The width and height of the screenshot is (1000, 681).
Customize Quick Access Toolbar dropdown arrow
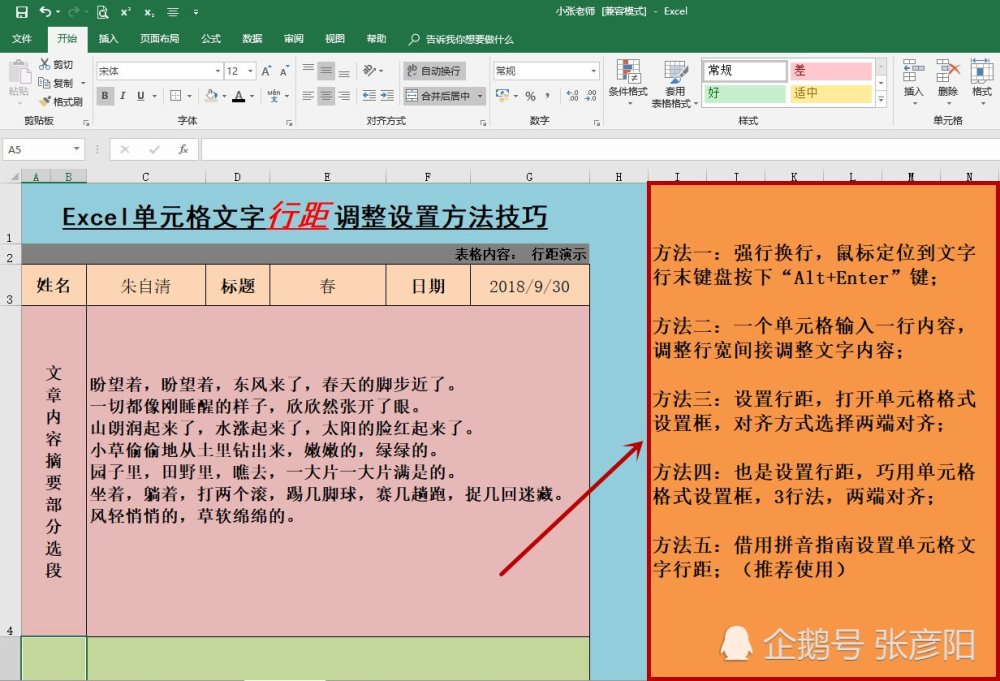(x=196, y=11)
